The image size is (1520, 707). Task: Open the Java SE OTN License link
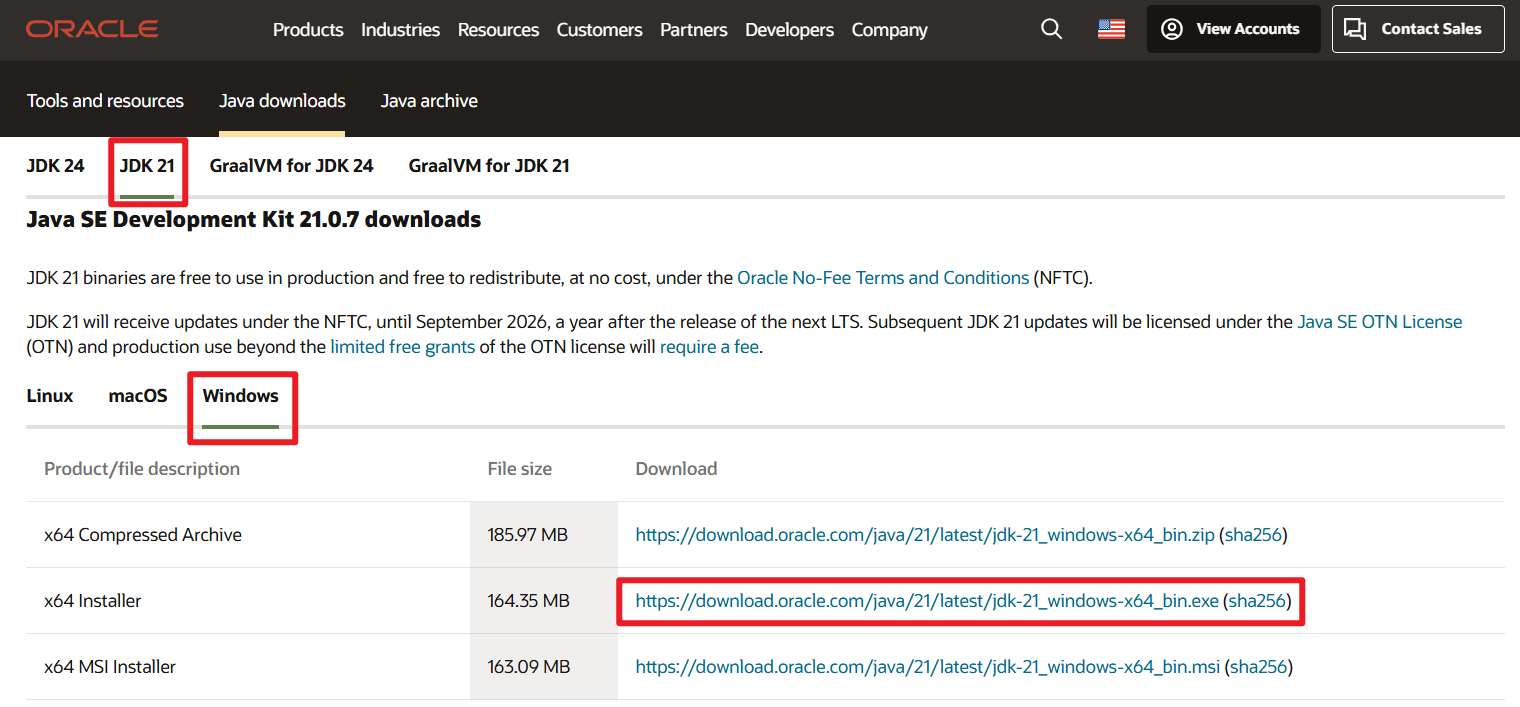[x=1380, y=322]
